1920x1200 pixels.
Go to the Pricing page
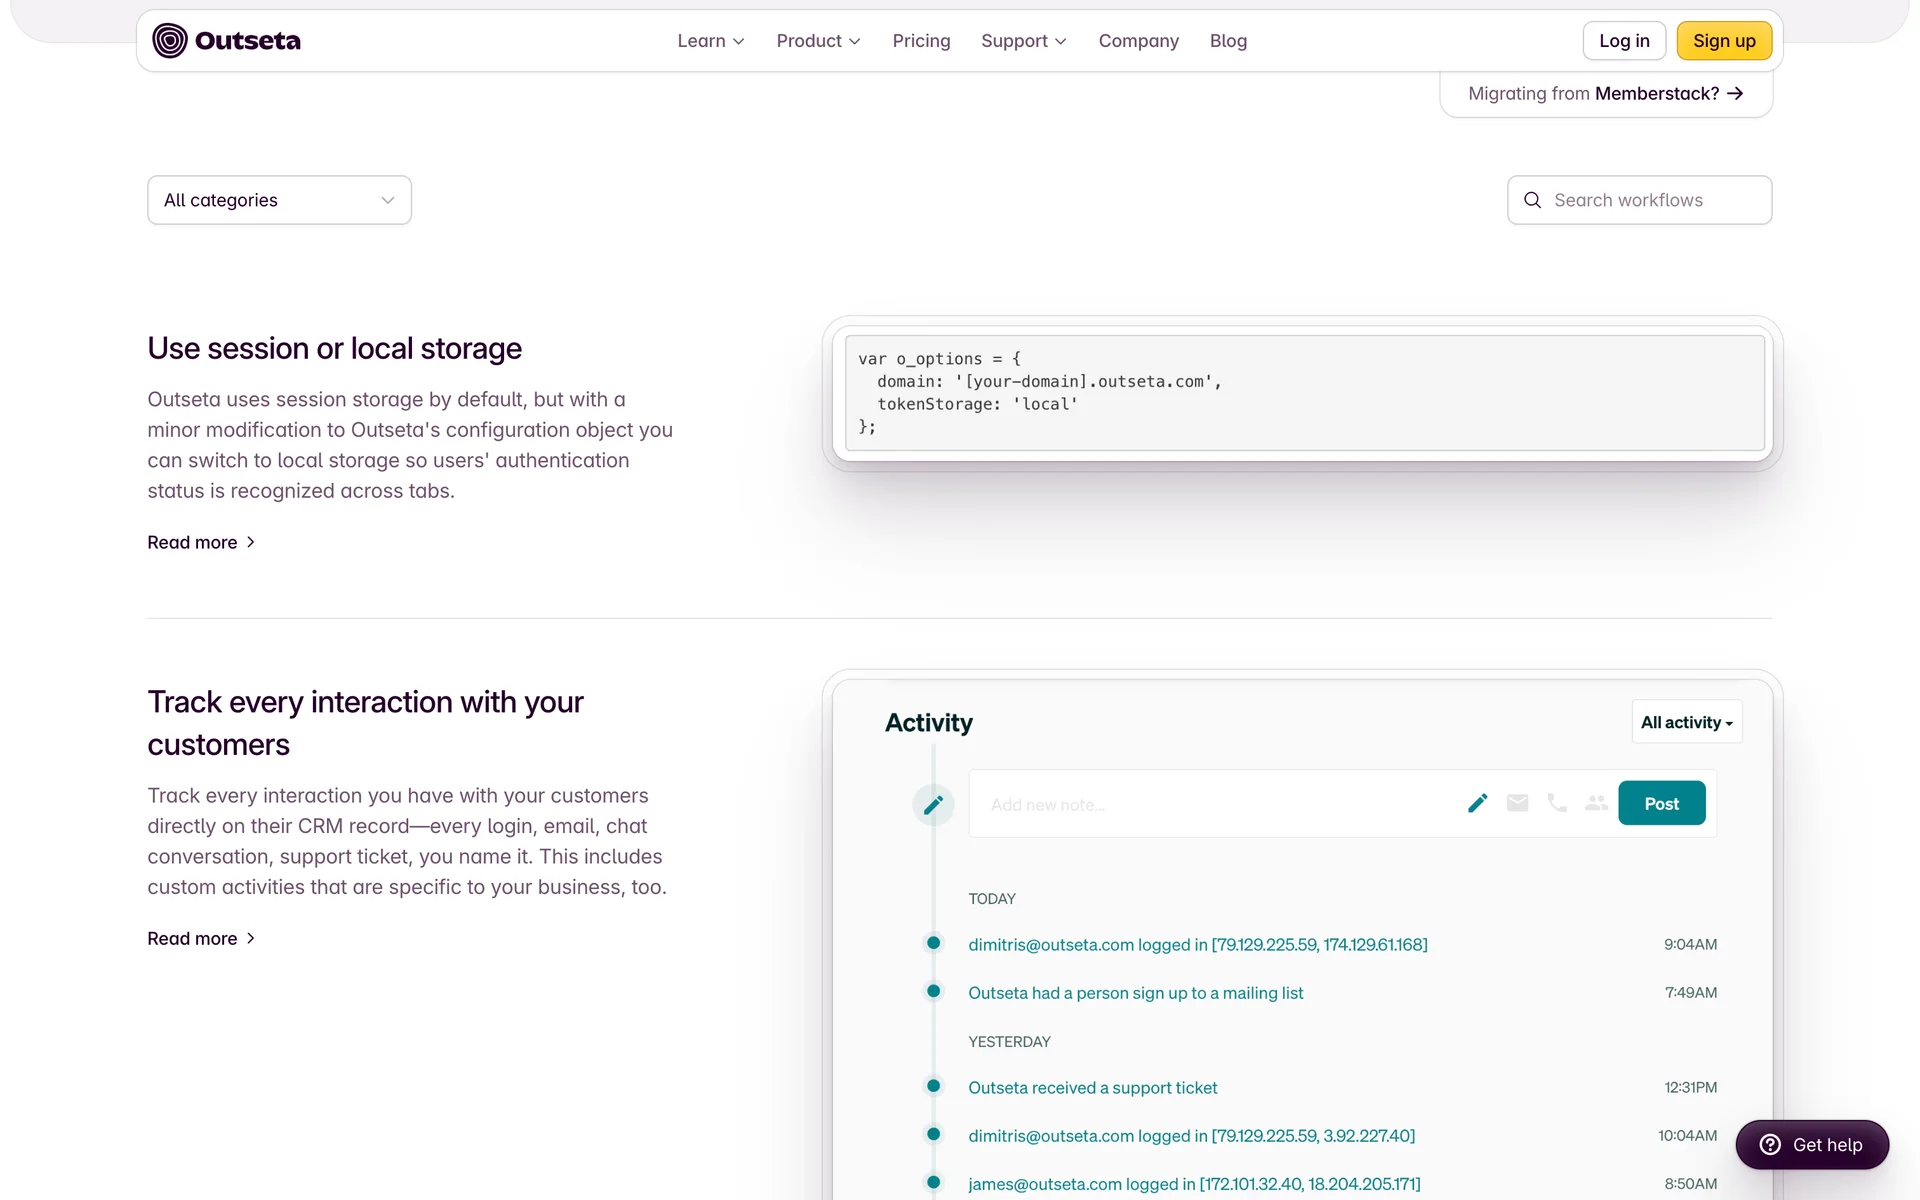tap(921, 41)
